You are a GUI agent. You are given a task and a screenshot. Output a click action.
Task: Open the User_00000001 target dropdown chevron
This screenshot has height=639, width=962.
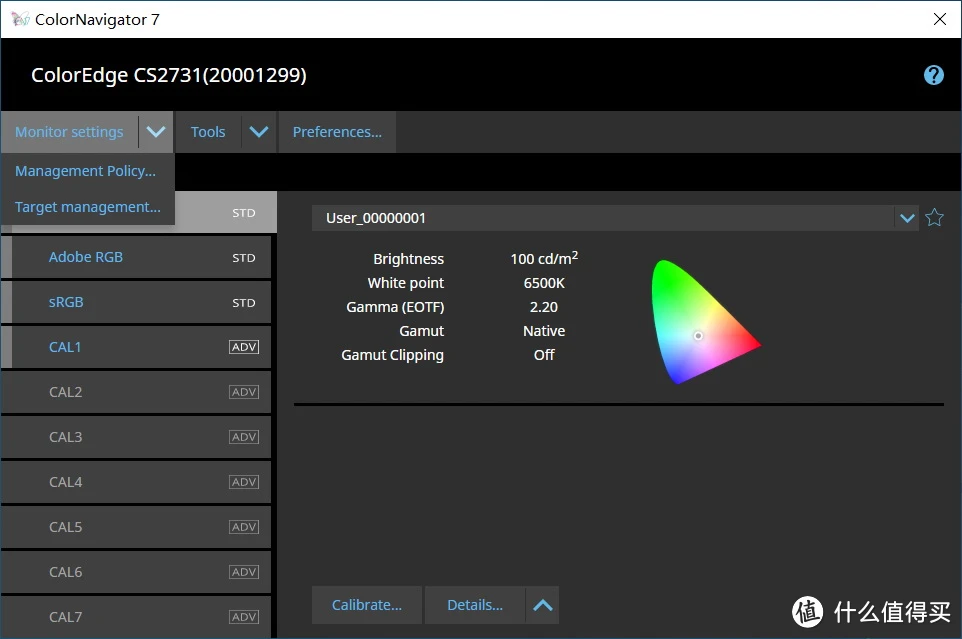907,218
